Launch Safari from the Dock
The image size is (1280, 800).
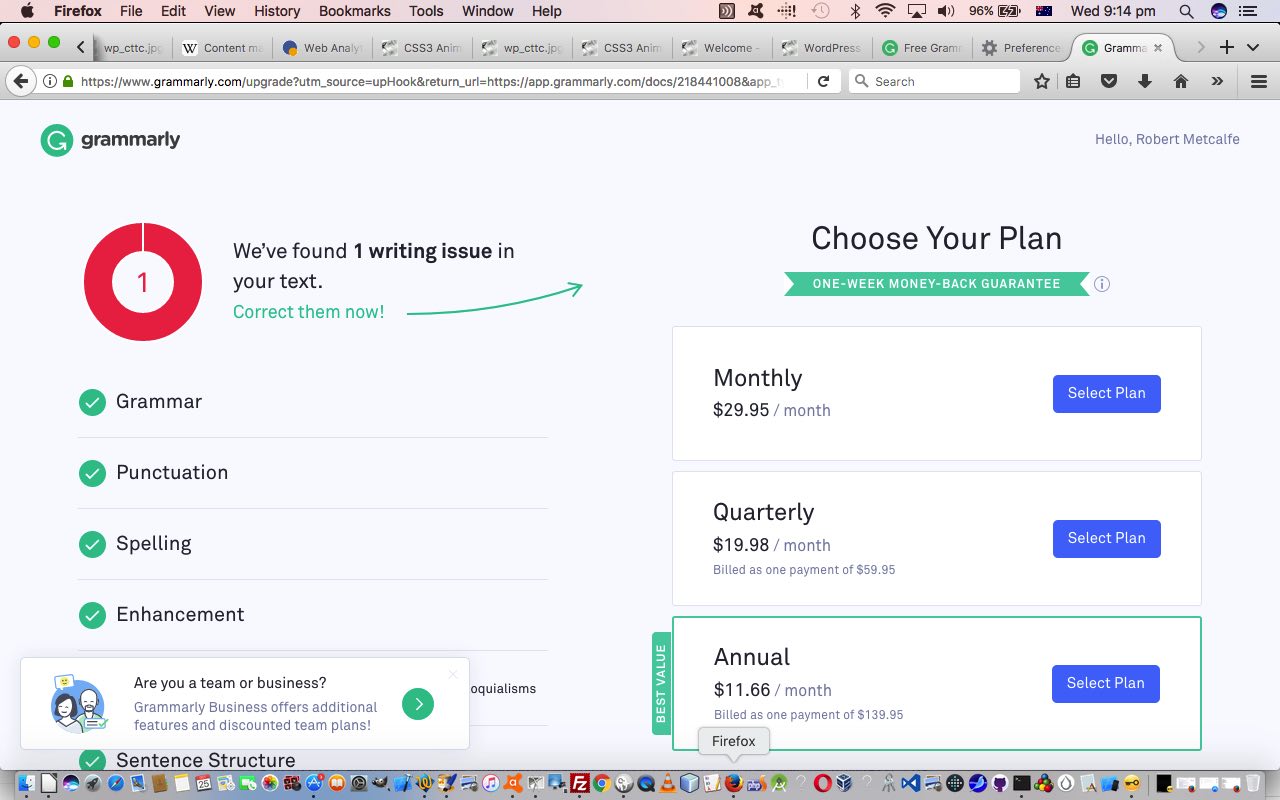click(115, 782)
